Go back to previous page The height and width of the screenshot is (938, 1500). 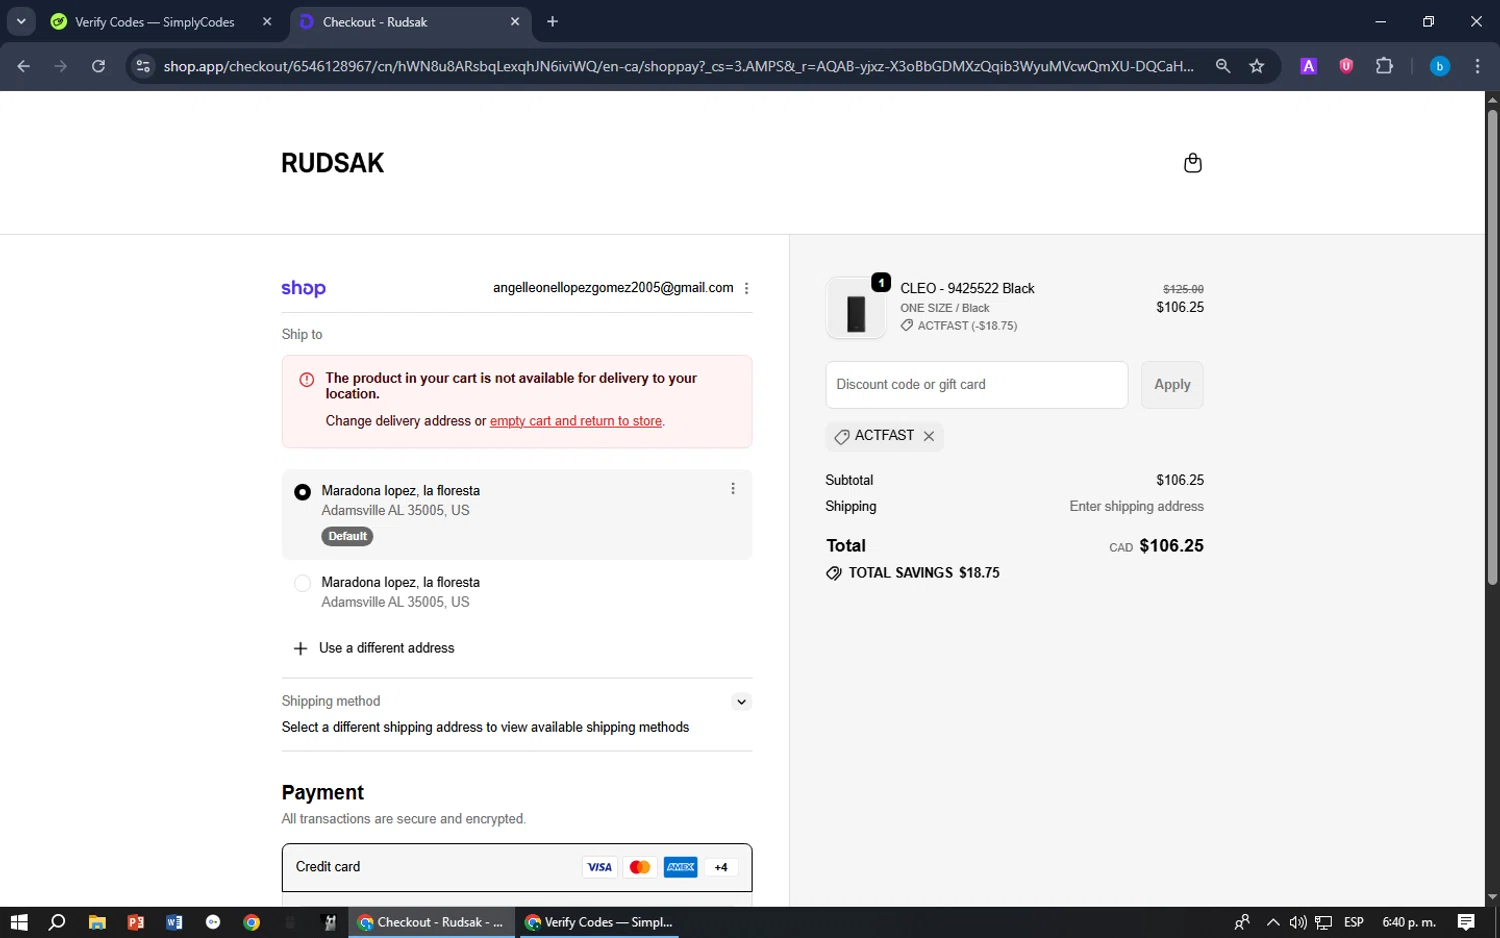coord(24,66)
